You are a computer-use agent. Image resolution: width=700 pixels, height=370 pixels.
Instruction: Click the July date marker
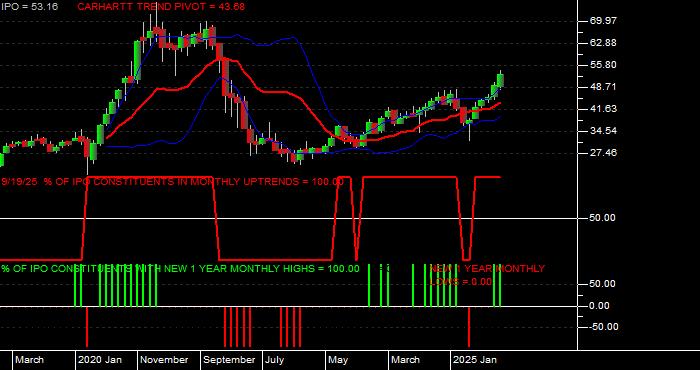pos(275,360)
